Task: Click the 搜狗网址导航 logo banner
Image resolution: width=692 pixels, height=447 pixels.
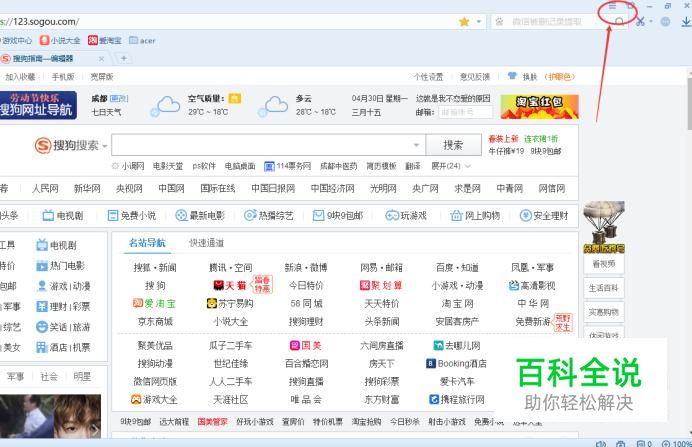Action: [x=38, y=105]
